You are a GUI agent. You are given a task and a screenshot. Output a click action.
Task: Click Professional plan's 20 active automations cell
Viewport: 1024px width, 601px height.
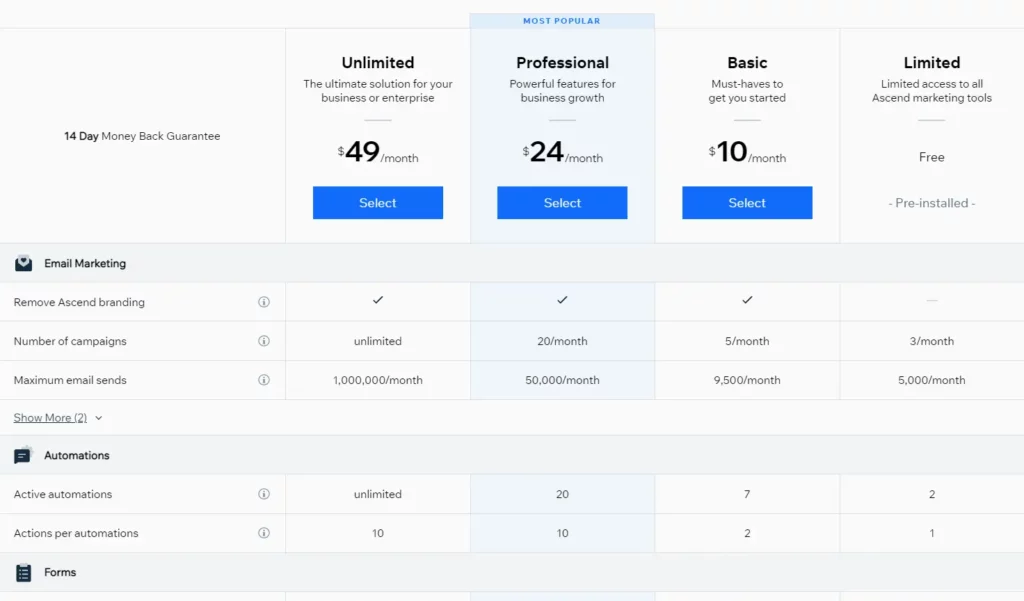click(562, 494)
